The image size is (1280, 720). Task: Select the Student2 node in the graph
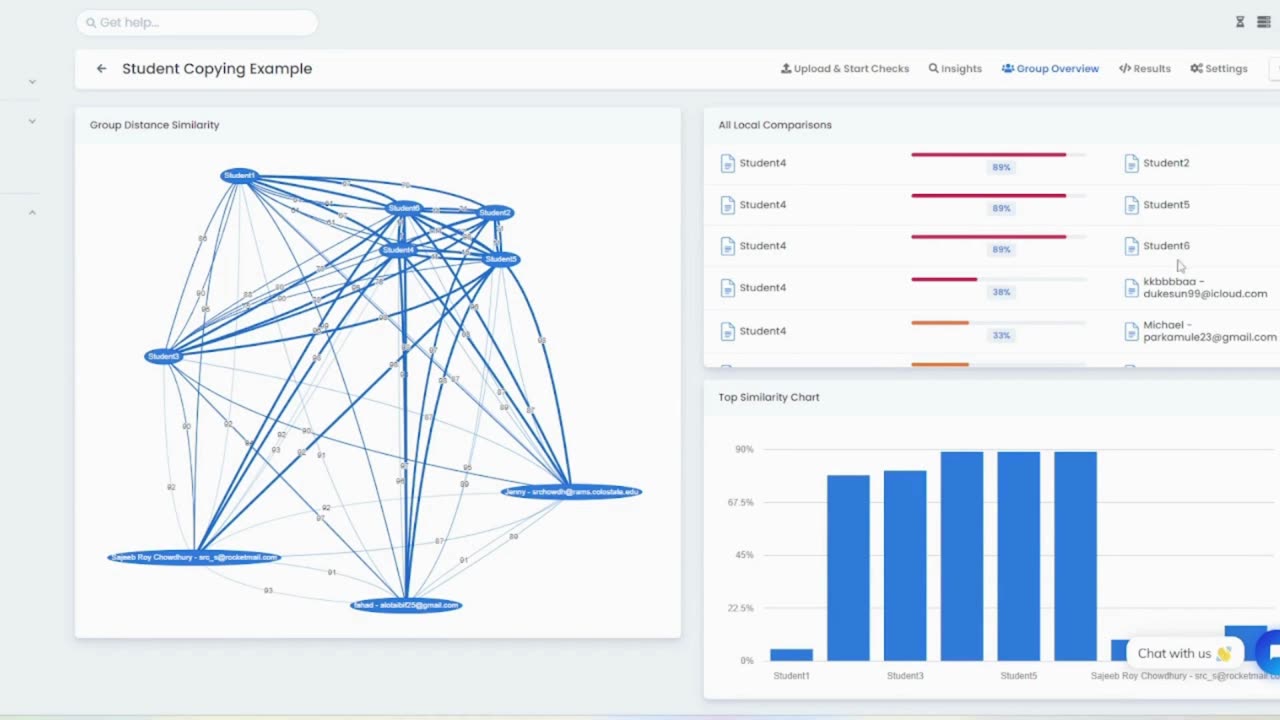pos(495,212)
